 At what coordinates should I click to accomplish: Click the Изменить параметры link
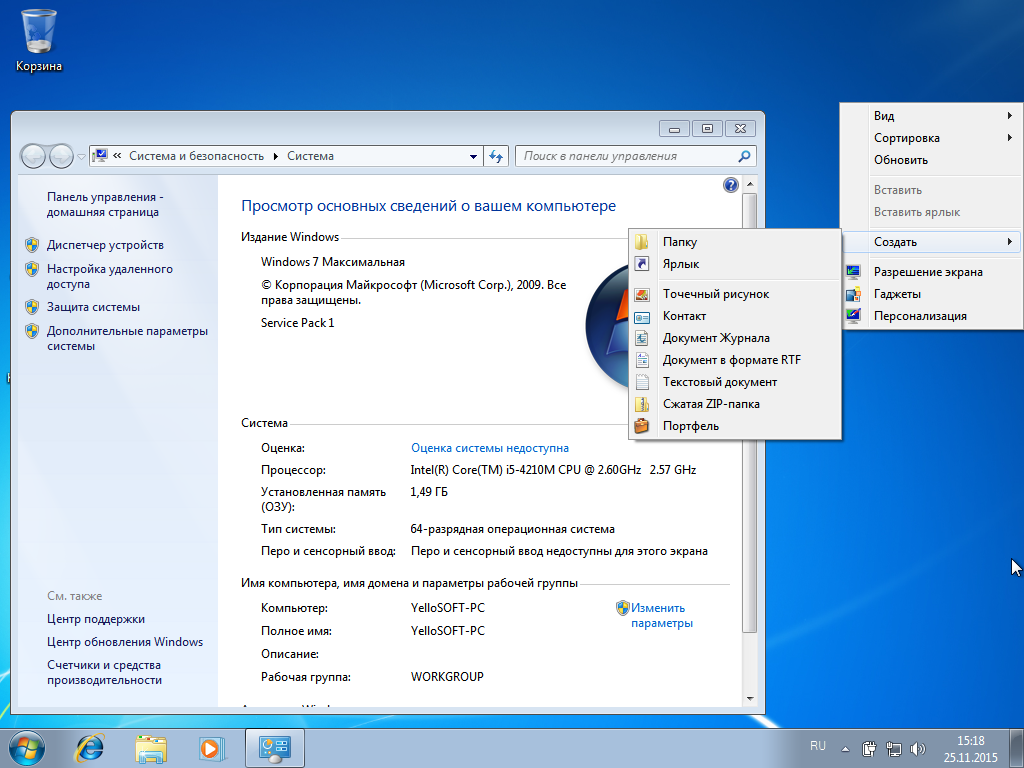click(x=662, y=615)
